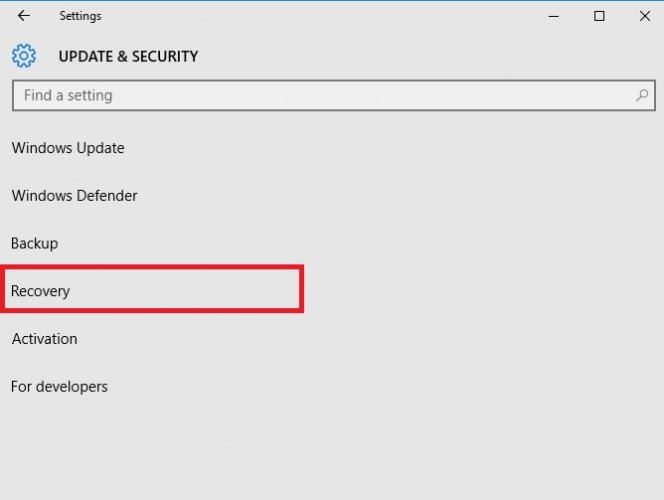Maximize the Settings window
This screenshot has height=500, width=664.
pos(599,16)
